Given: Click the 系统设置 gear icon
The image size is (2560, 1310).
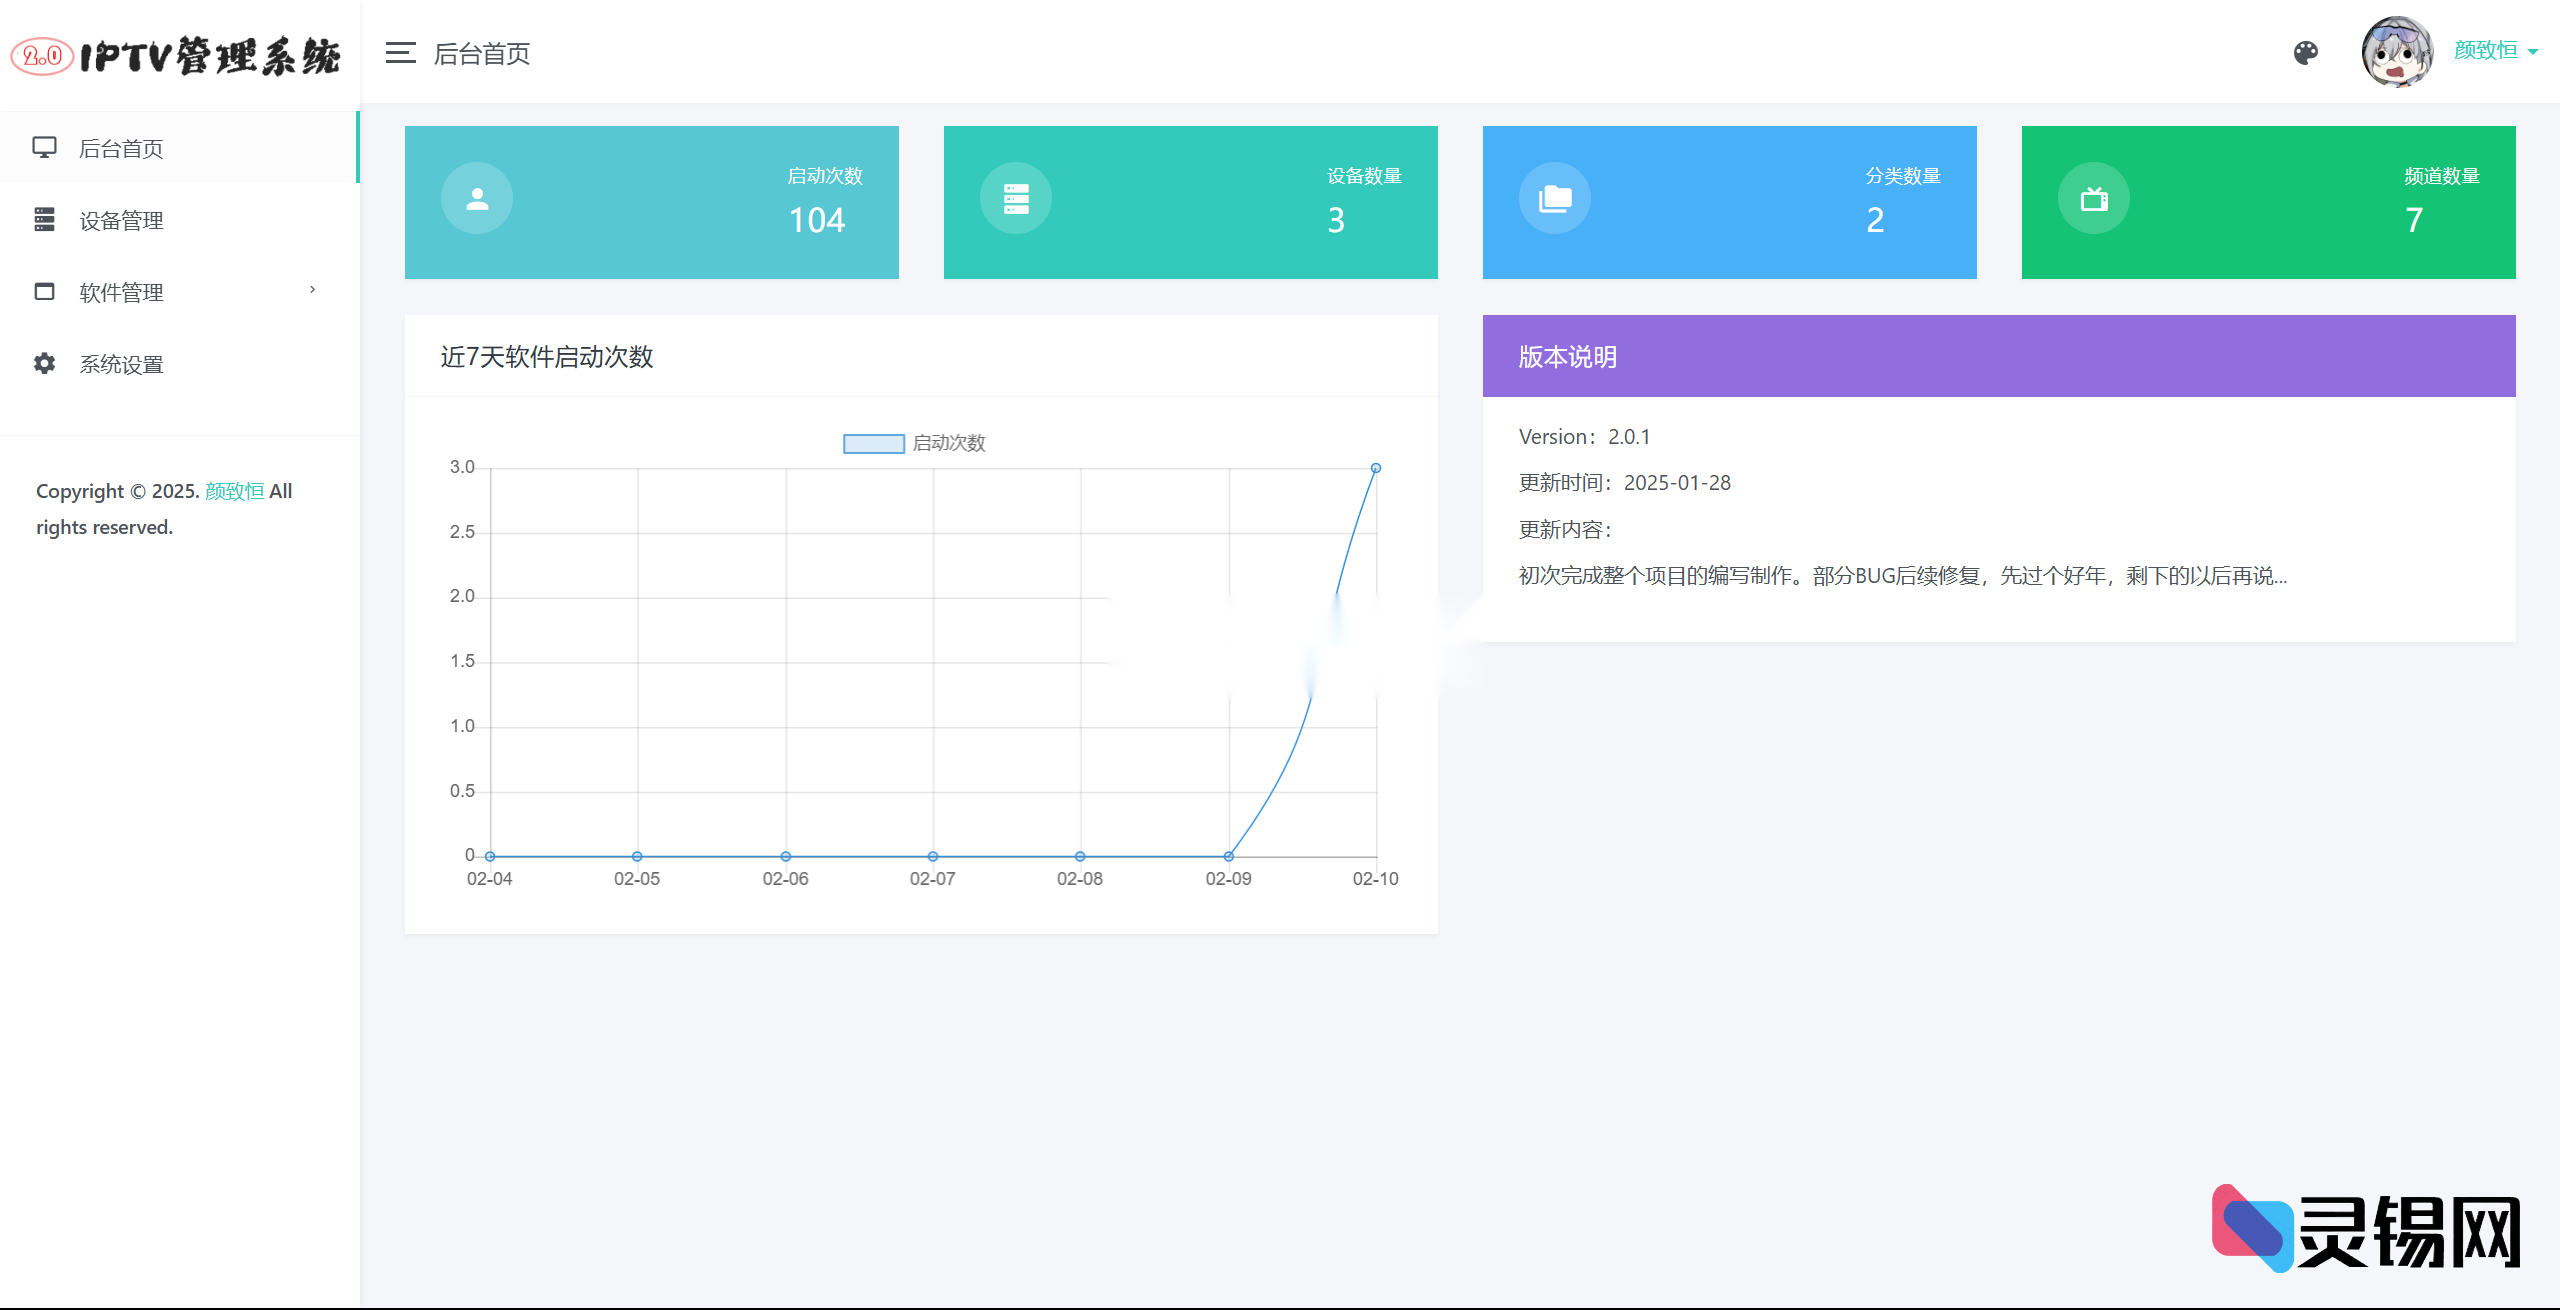Looking at the screenshot, I should click(x=44, y=364).
